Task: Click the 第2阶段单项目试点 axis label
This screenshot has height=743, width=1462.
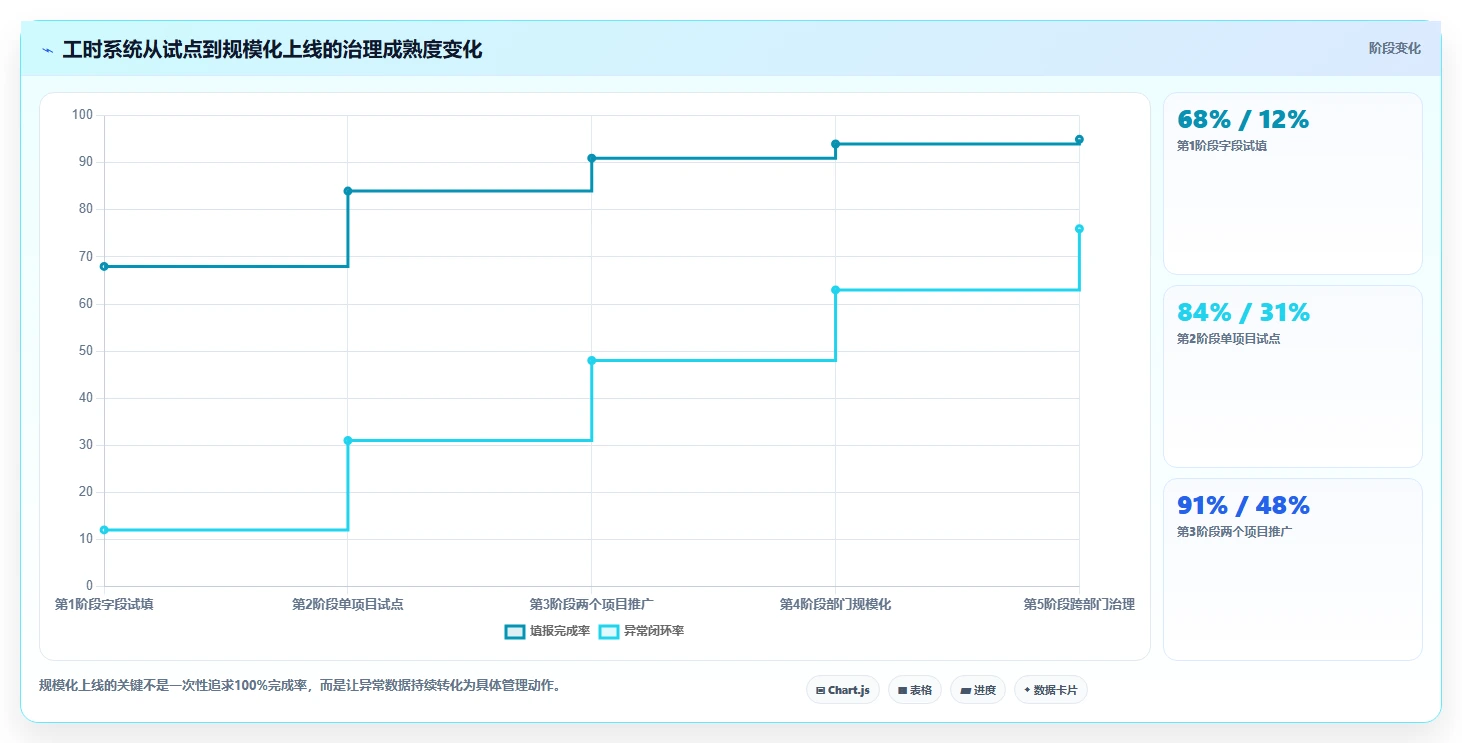Action: (x=348, y=604)
